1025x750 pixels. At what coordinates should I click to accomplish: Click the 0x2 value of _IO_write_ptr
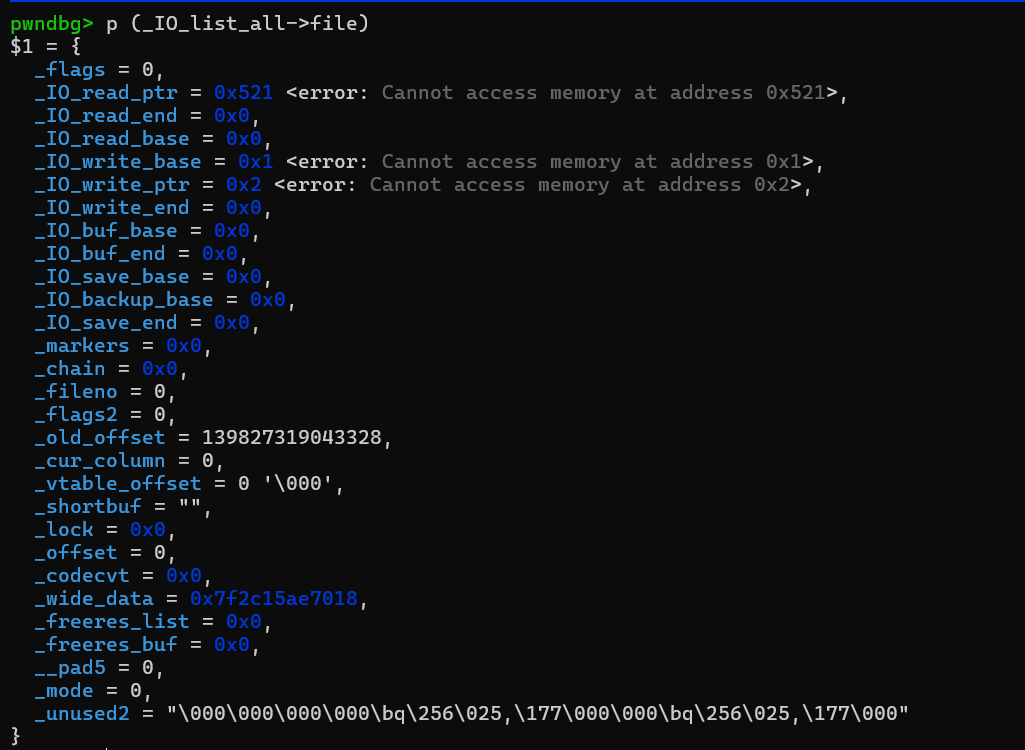pyautogui.click(x=249, y=185)
